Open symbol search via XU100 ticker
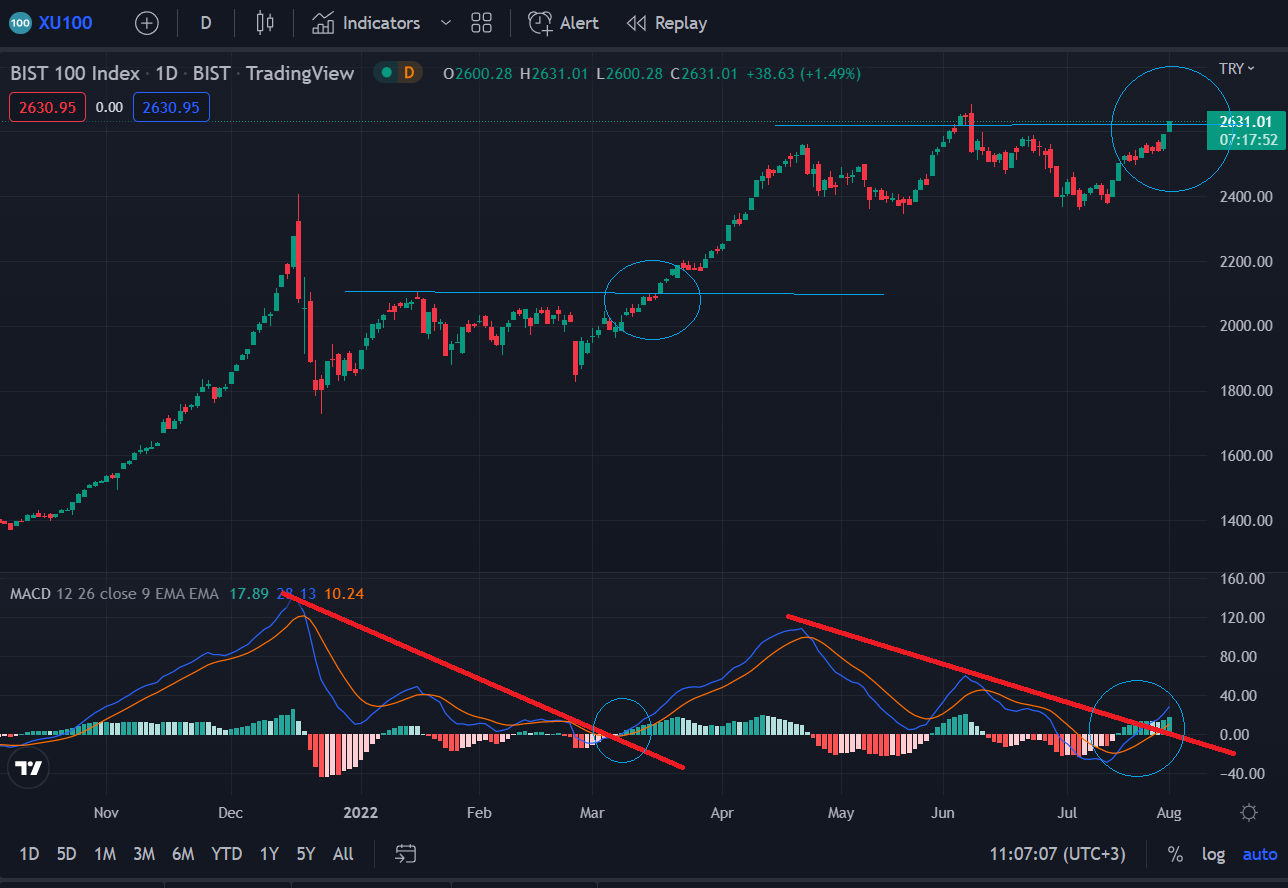This screenshot has width=1288, height=888. 51,23
